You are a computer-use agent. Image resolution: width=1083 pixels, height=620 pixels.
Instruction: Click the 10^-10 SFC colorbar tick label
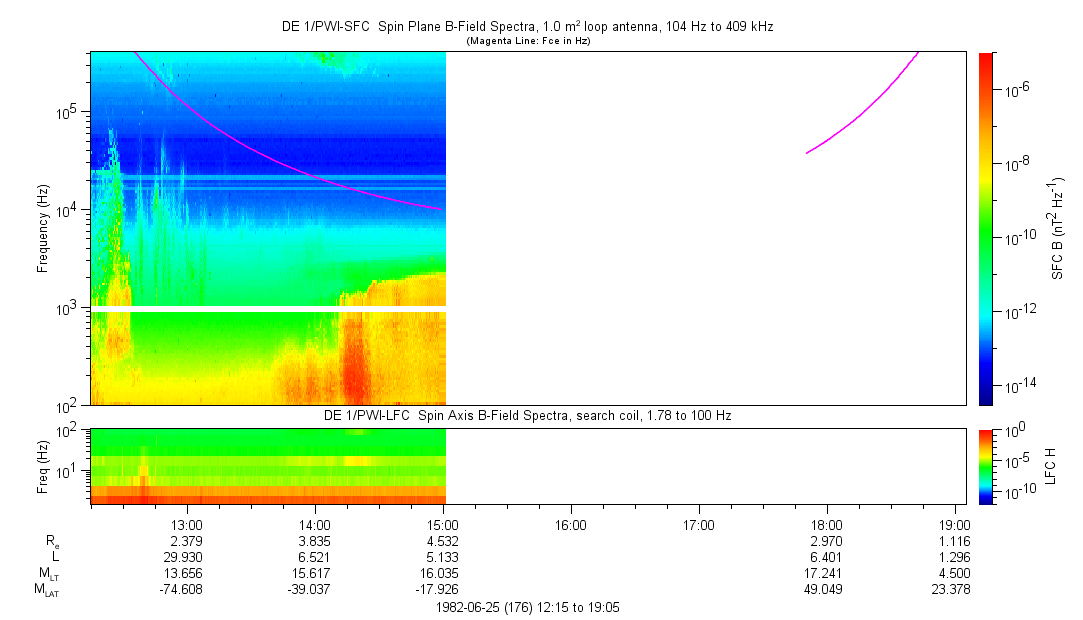coord(1020,238)
